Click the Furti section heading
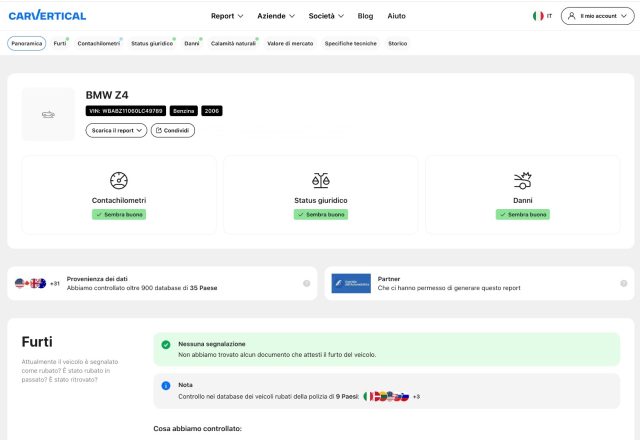 click(x=37, y=342)
